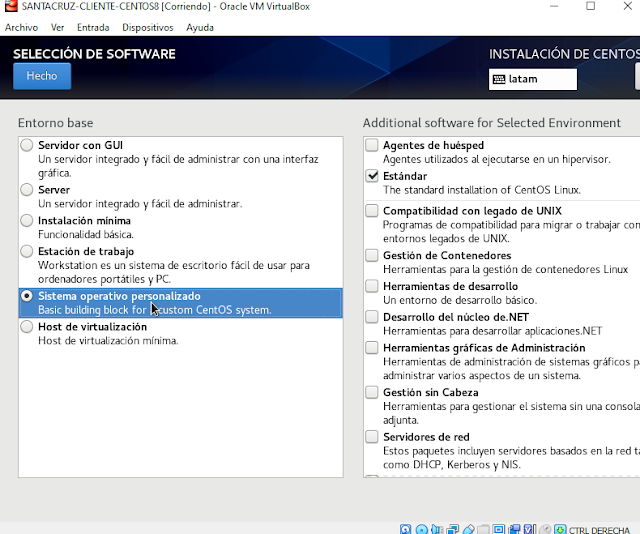The width and height of the screenshot is (640, 534).
Task: Enable Gestión de Contenedores checkbox
Action: [372, 255]
